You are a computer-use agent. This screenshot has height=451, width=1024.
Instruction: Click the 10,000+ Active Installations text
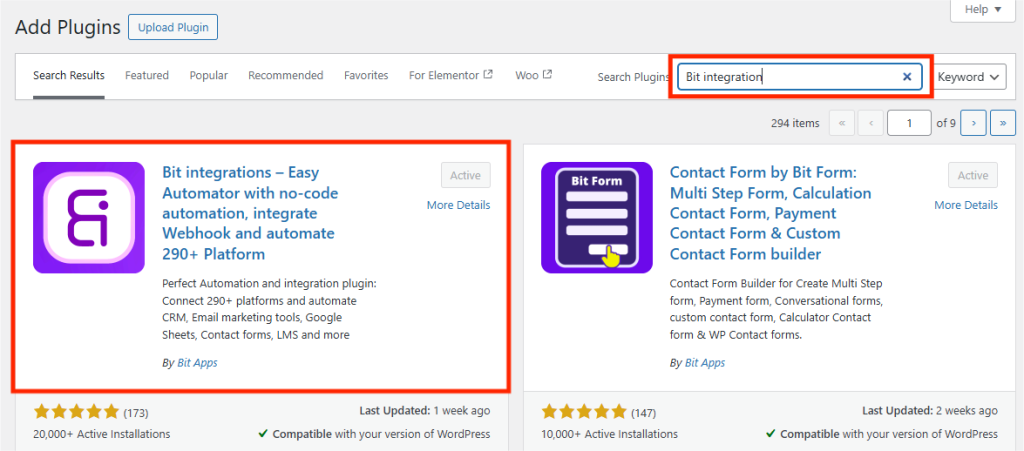tap(609, 434)
